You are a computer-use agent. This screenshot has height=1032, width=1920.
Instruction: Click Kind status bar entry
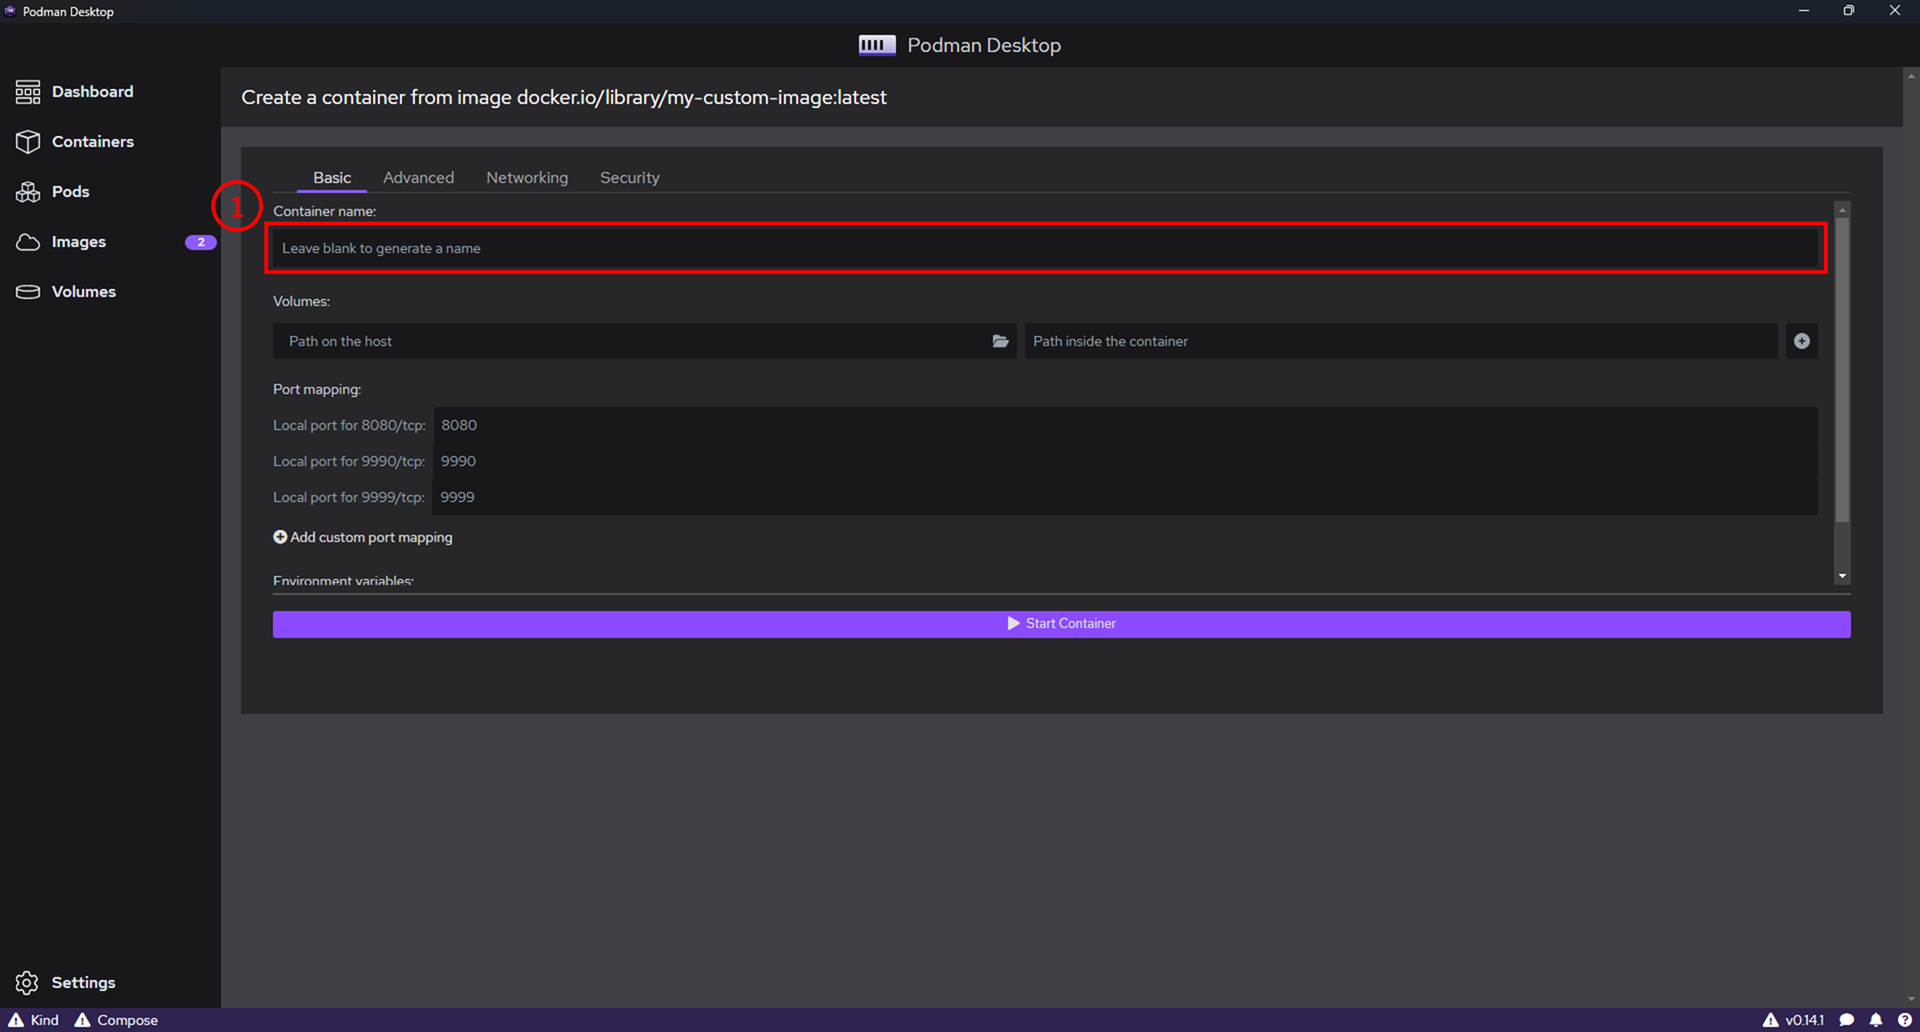click(33, 1020)
